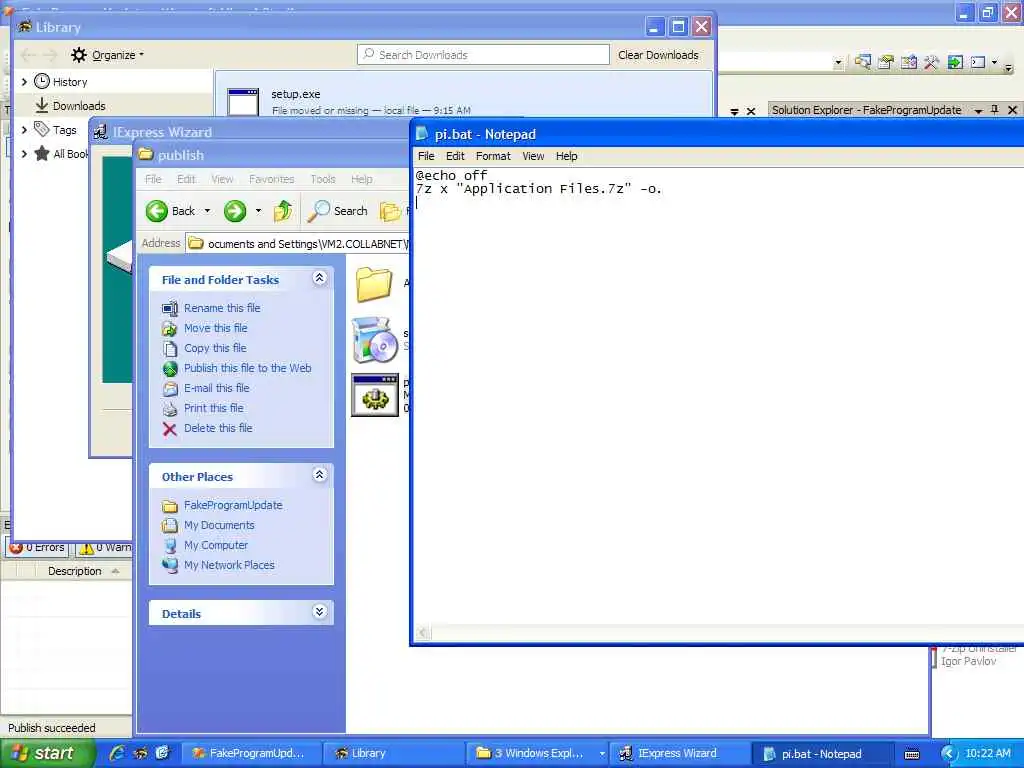1024x768 pixels.
Task: Open Notepad Help menu
Action: click(566, 156)
